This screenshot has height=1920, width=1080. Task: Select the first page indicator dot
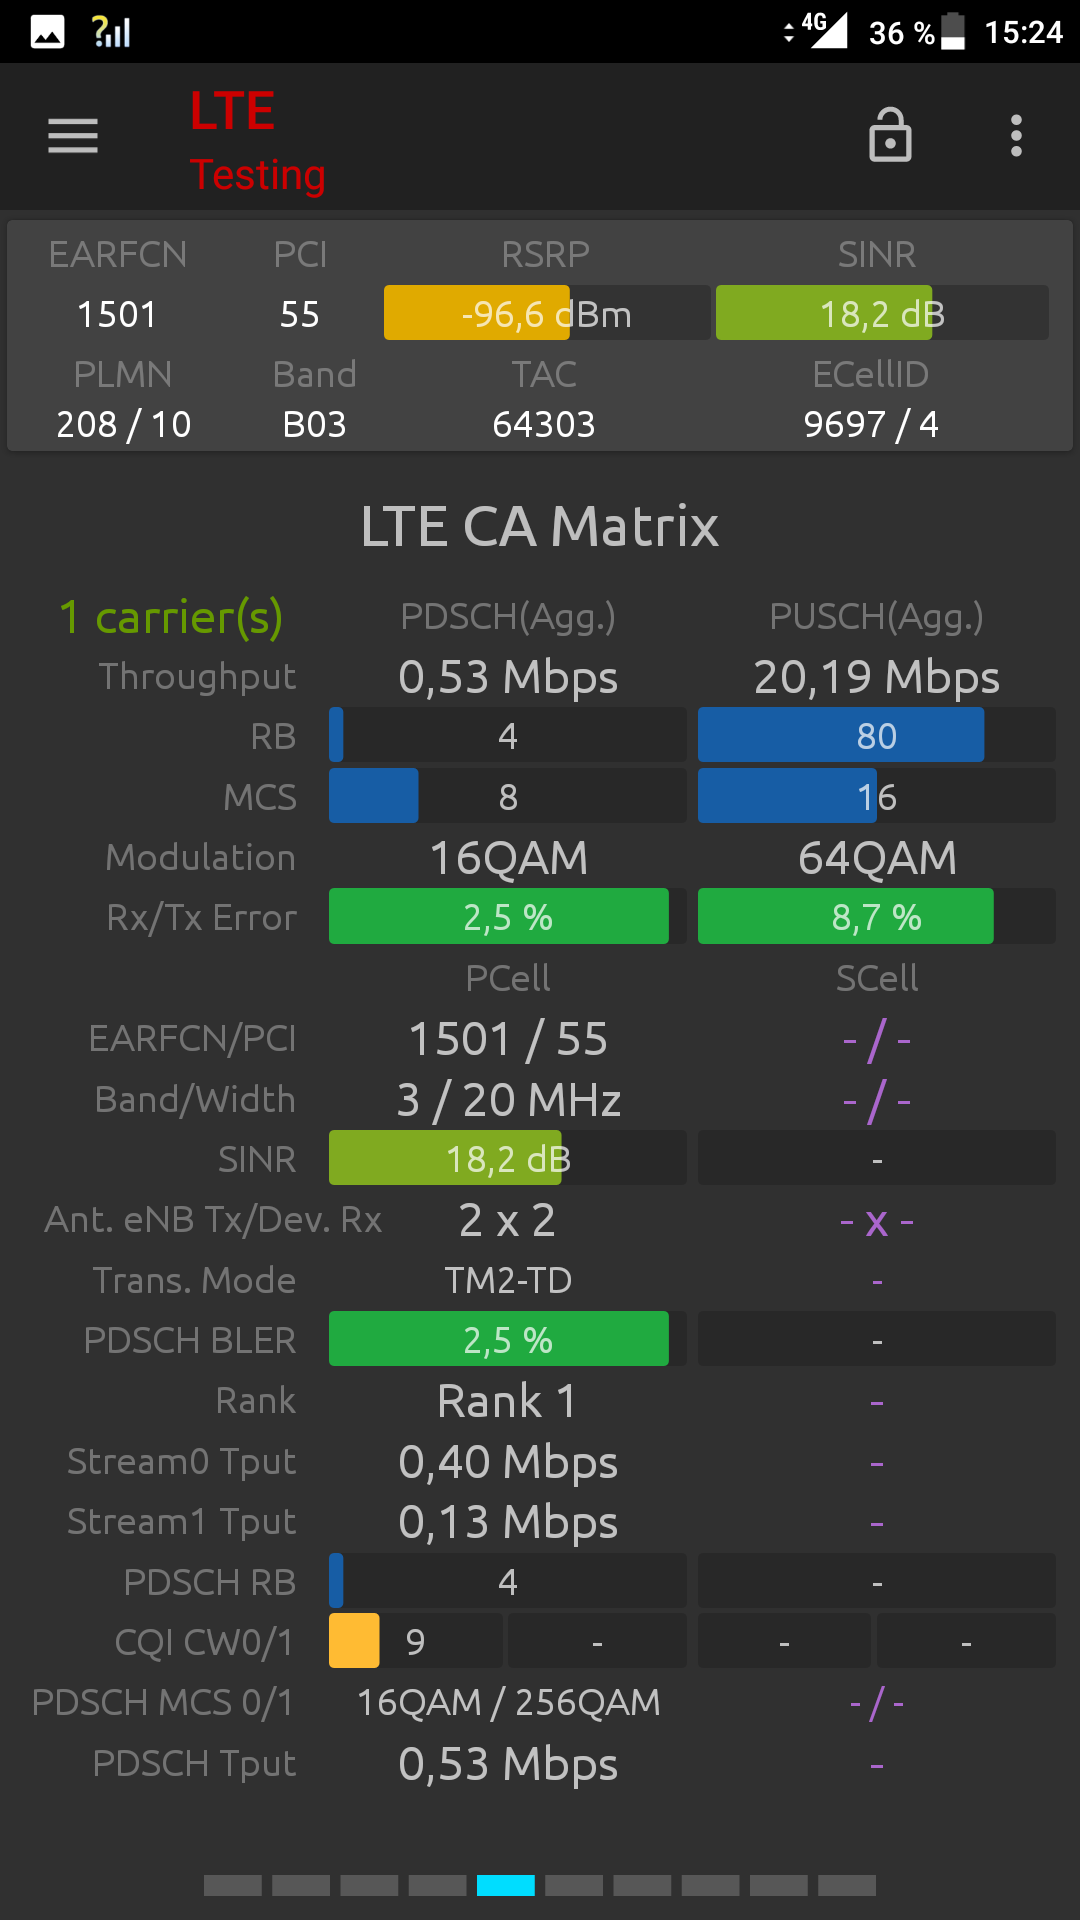pyautogui.click(x=233, y=1885)
